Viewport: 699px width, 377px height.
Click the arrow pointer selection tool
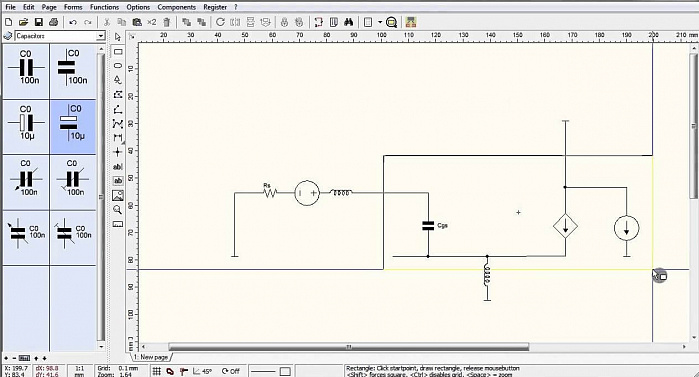118,37
